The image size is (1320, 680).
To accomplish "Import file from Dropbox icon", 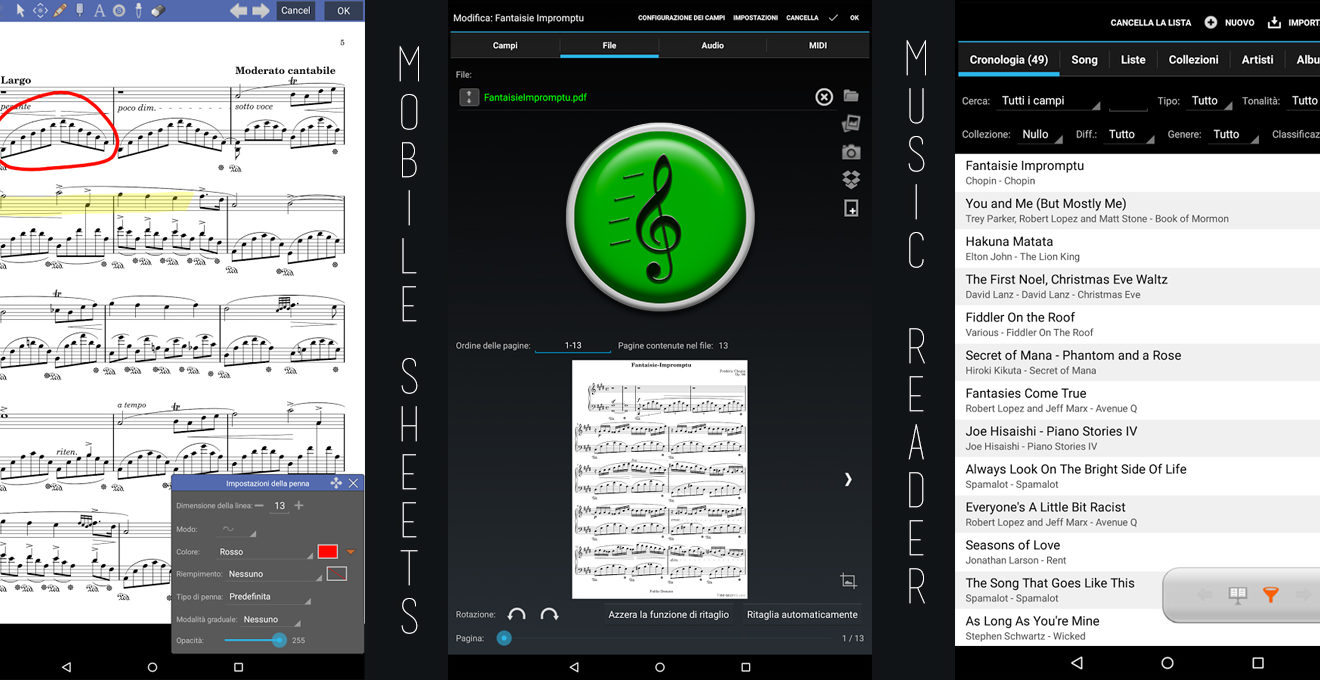I will tap(851, 180).
